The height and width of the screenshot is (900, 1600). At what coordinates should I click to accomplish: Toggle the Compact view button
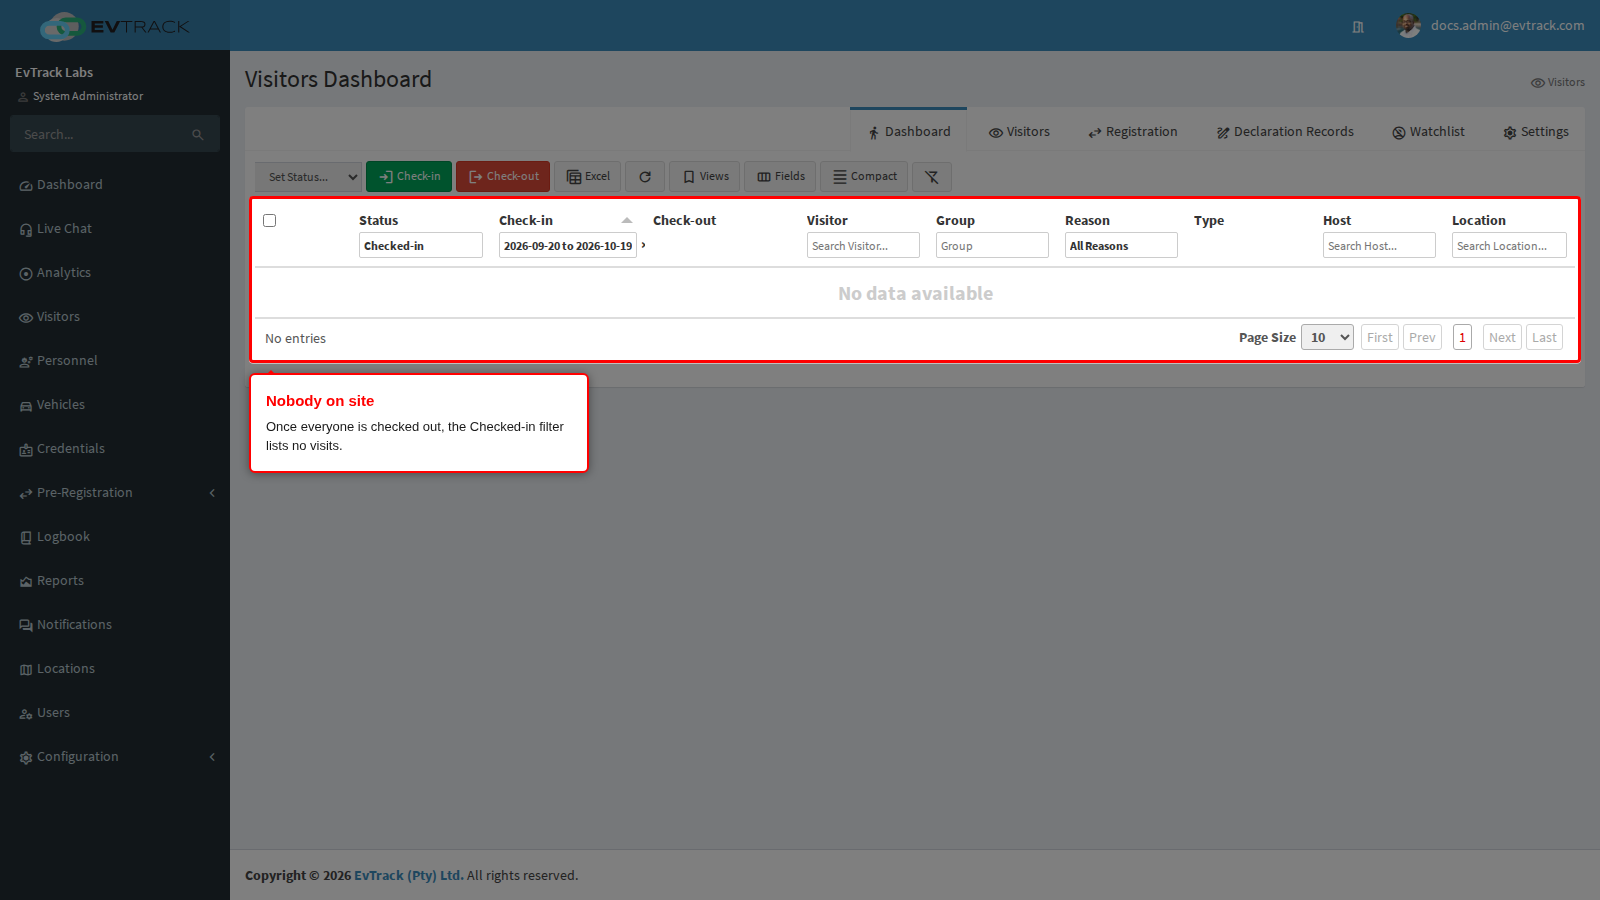click(864, 177)
